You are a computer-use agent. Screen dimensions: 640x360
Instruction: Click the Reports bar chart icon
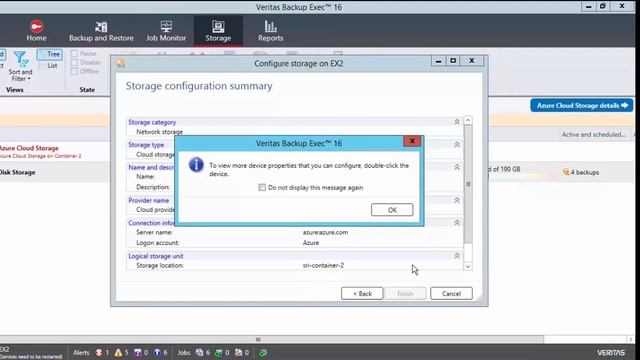[270, 26]
